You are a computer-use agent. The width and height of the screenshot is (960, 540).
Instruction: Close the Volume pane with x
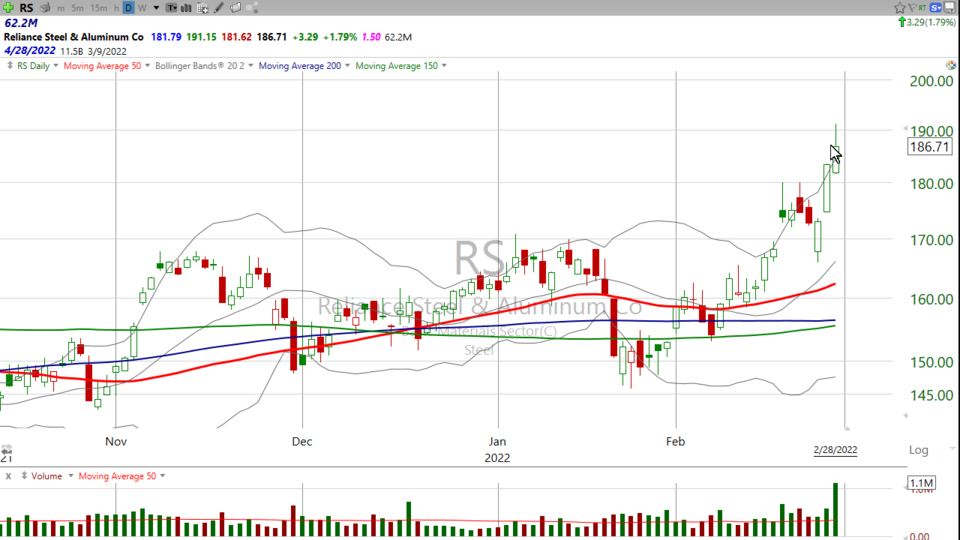[8, 476]
